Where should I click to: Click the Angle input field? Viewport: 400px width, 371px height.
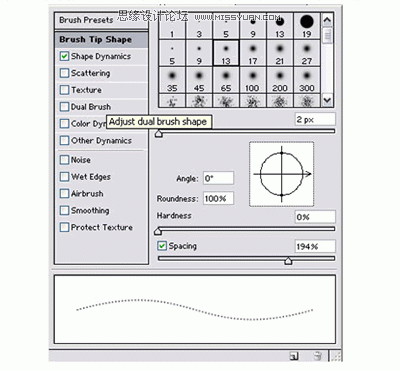218,178
